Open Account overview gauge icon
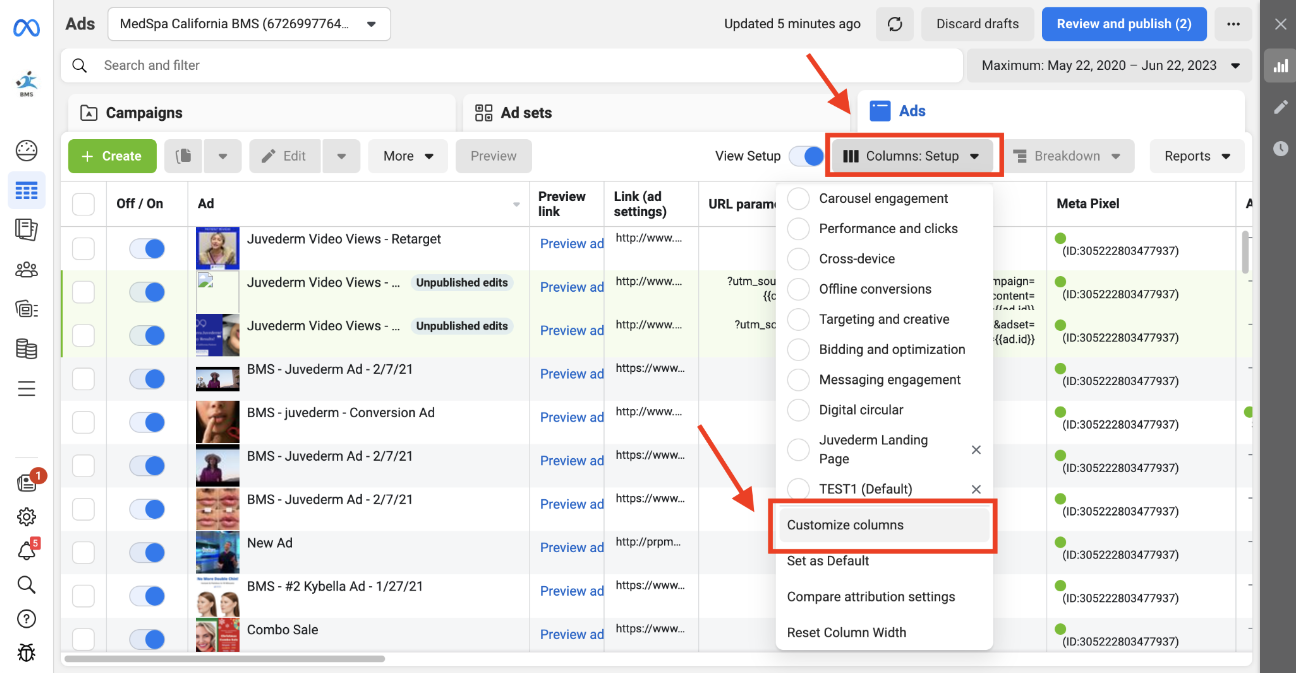Viewport: 1298px width, 676px height. click(x=27, y=151)
